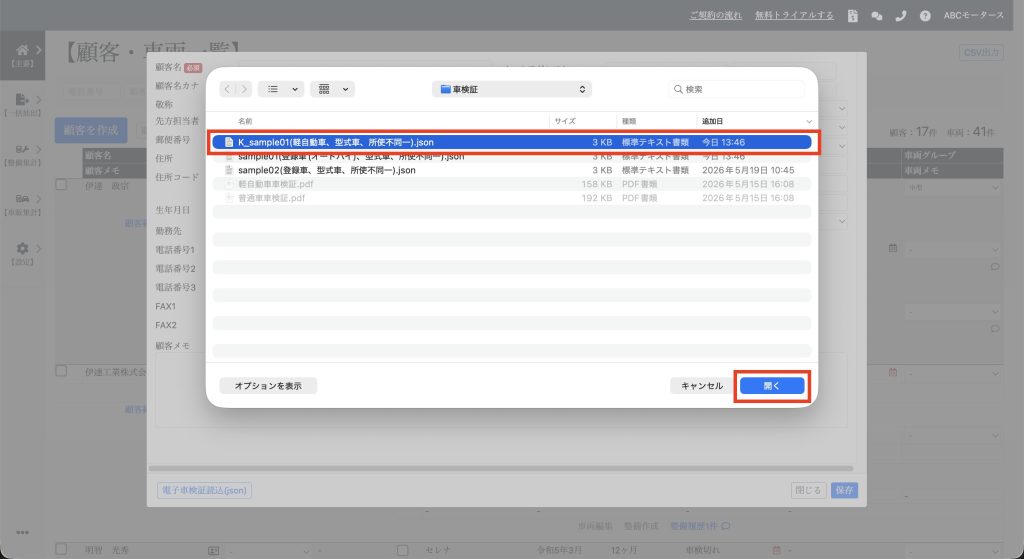The height and width of the screenshot is (559, 1024).
Task: Click オプションを表示 button
Action: point(268,386)
